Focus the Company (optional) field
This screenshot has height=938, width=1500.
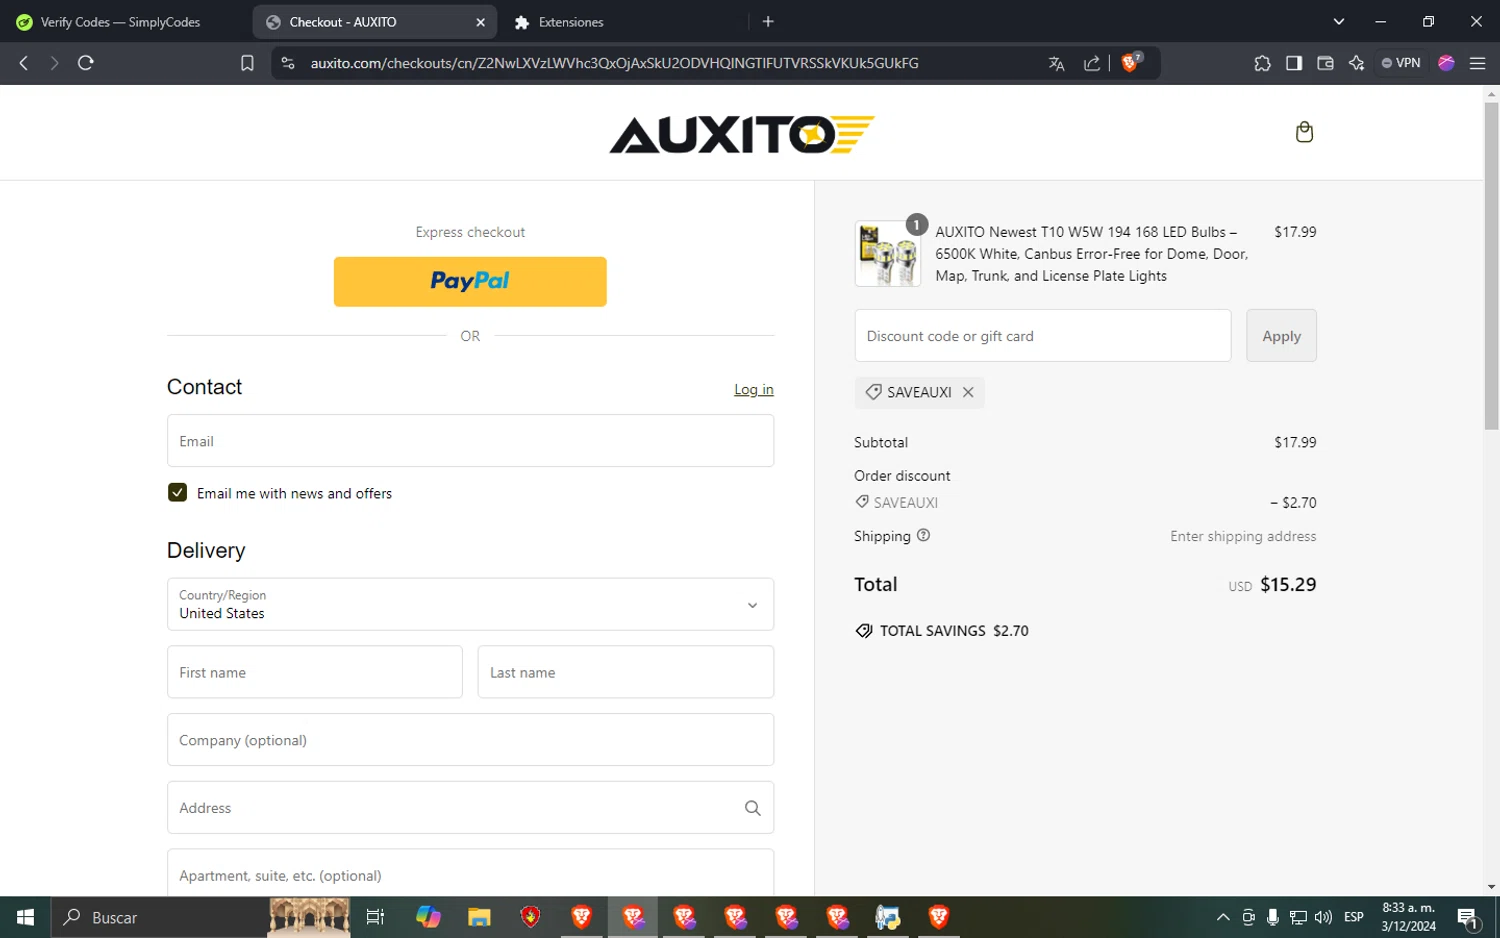[x=470, y=740]
